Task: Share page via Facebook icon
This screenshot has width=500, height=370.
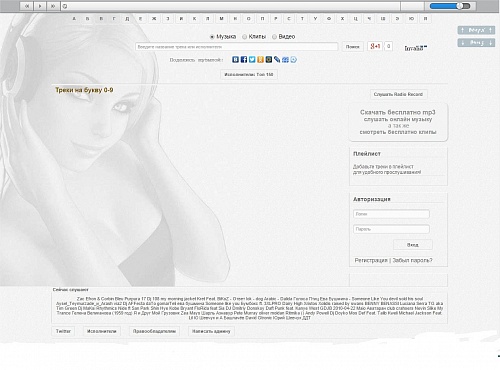Action: tap(244, 60)
